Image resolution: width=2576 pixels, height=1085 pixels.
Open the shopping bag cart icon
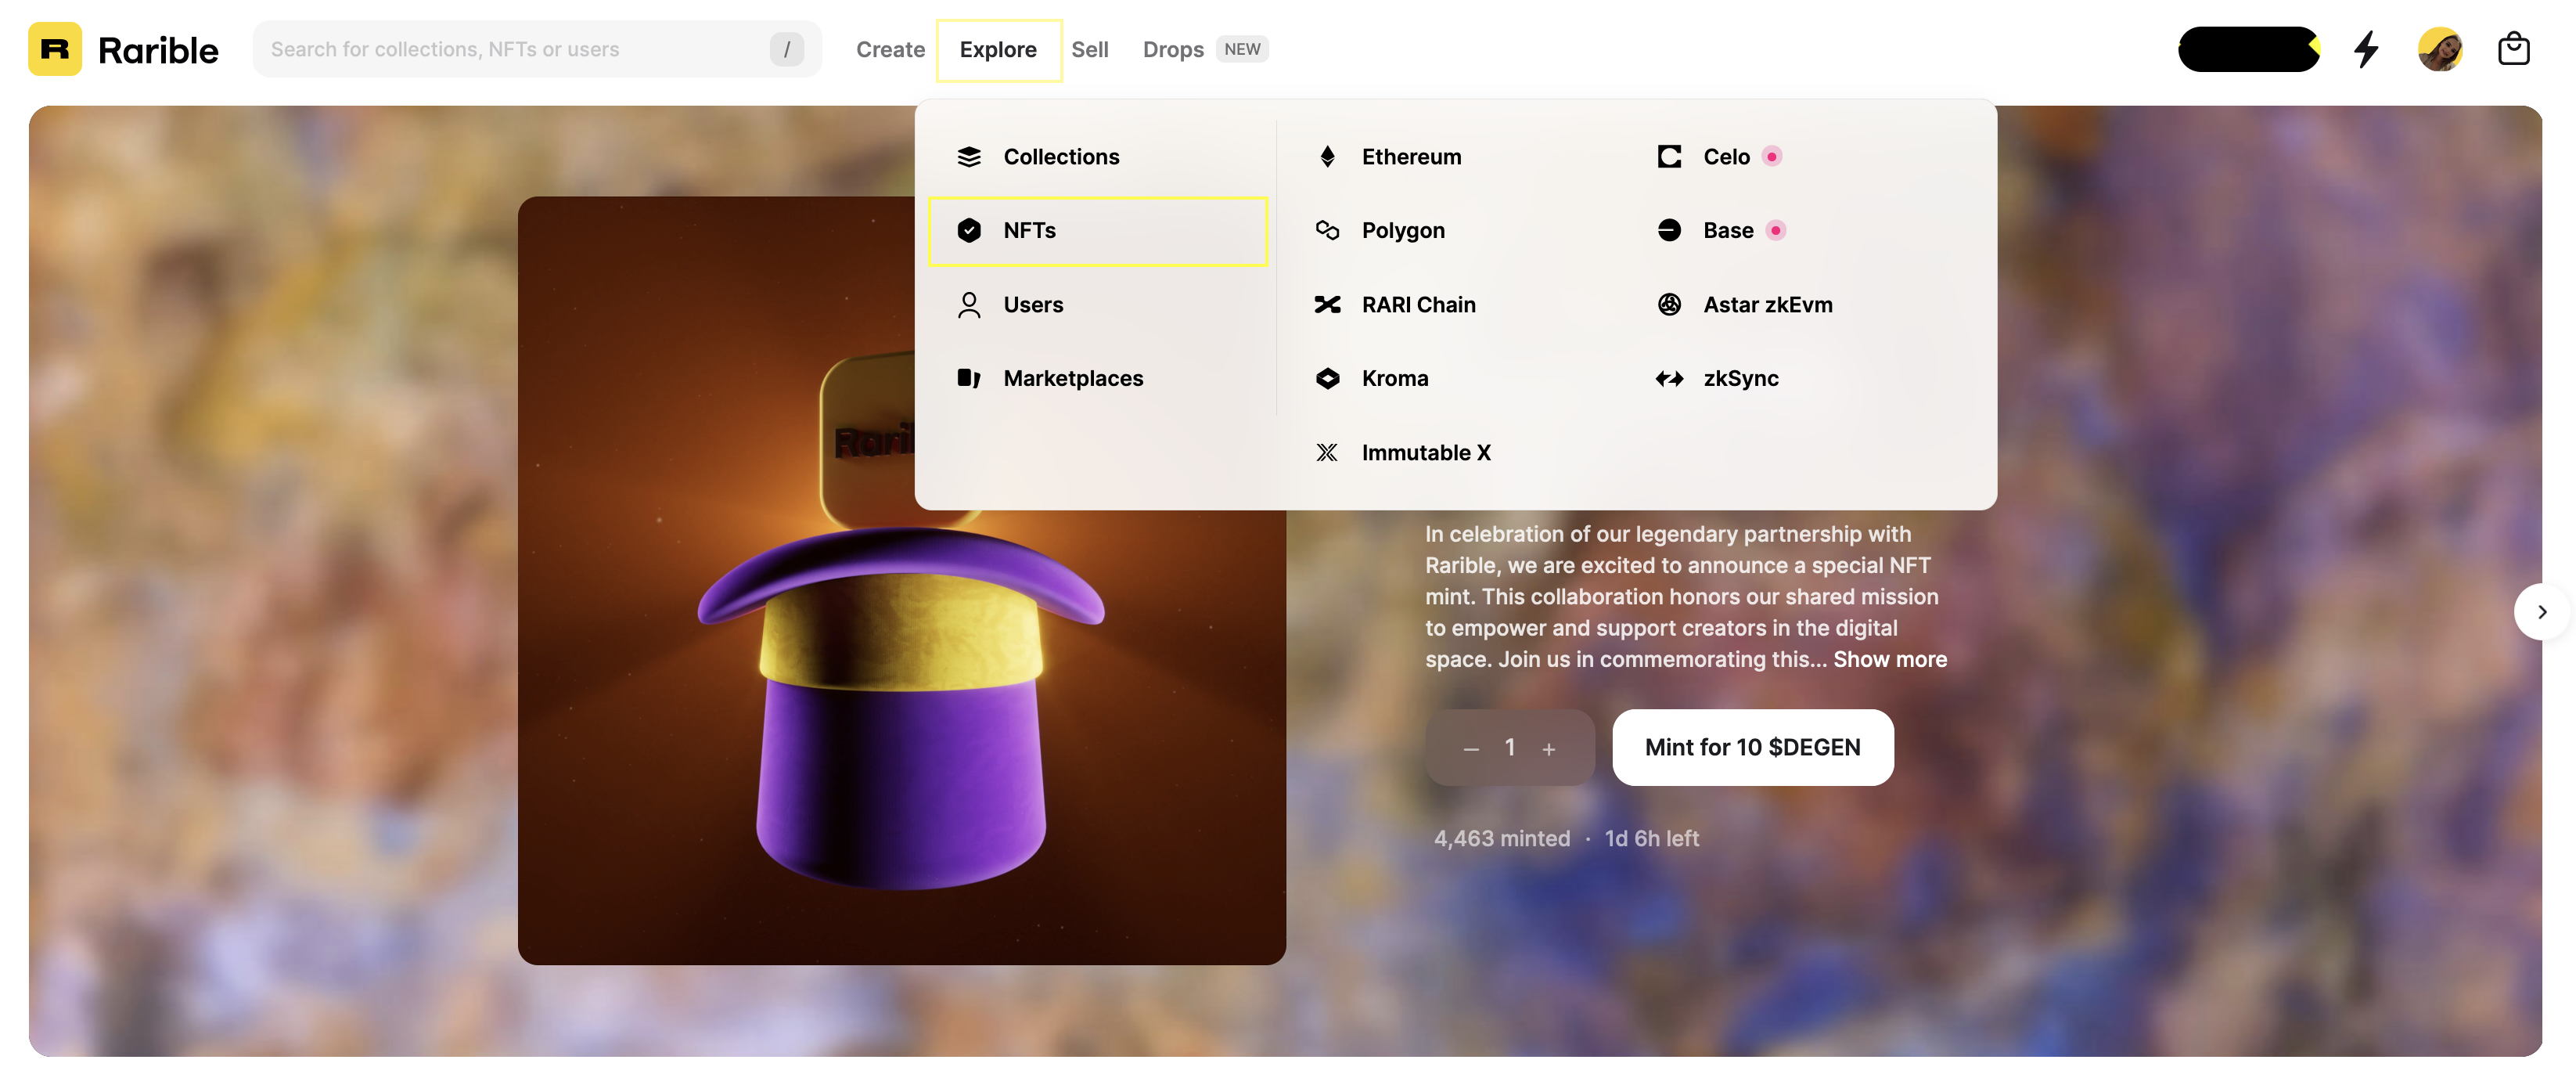pos(2512,49)
